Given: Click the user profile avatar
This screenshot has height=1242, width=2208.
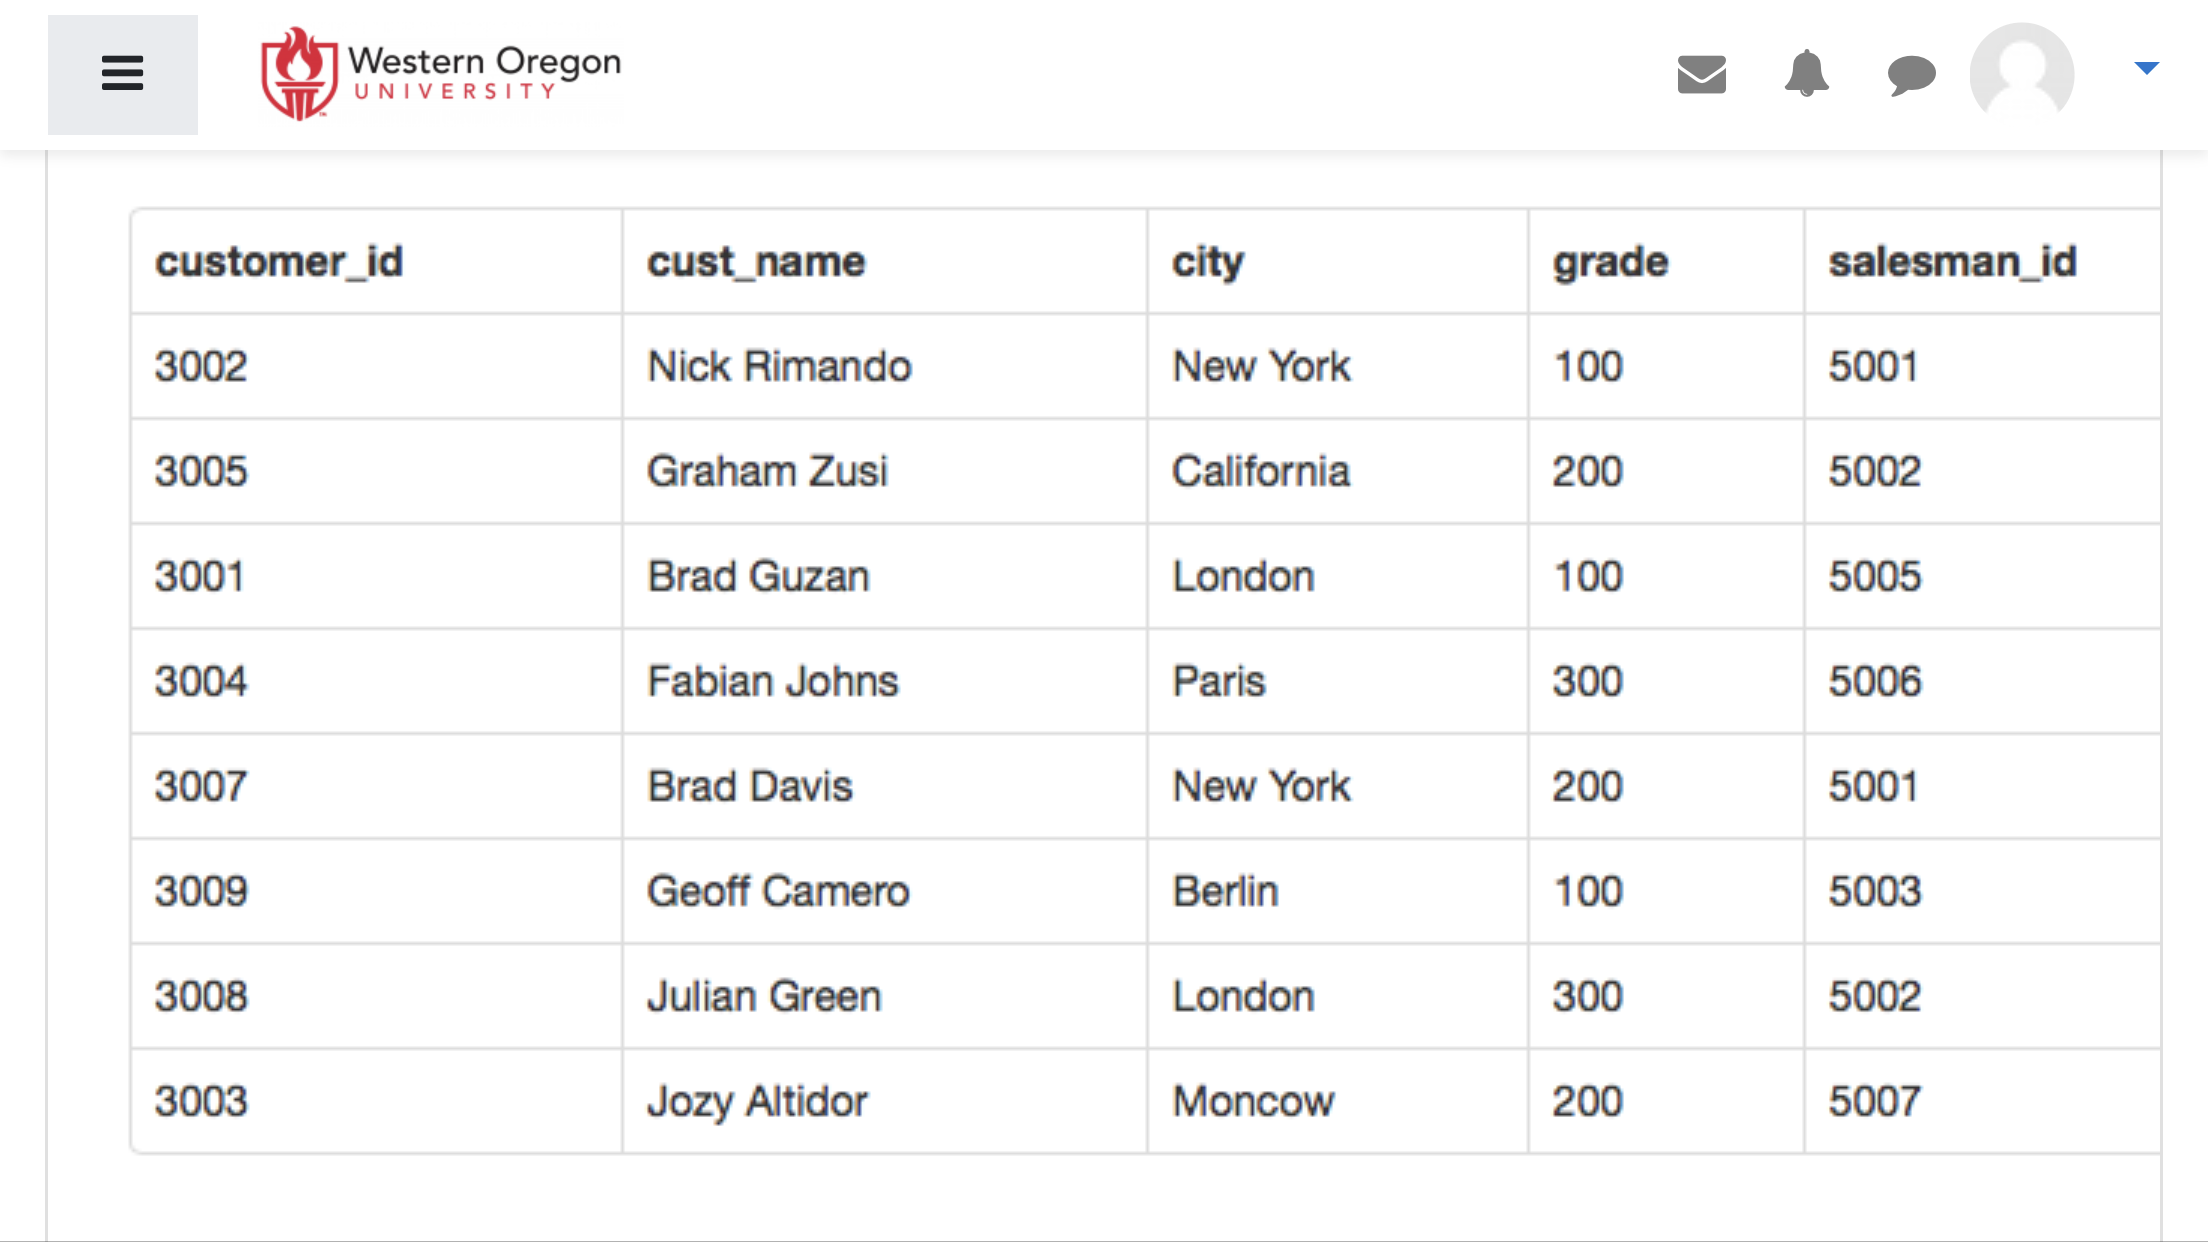Looking at the screenshot, I should pyautogui.click(x=2021, y=74).
